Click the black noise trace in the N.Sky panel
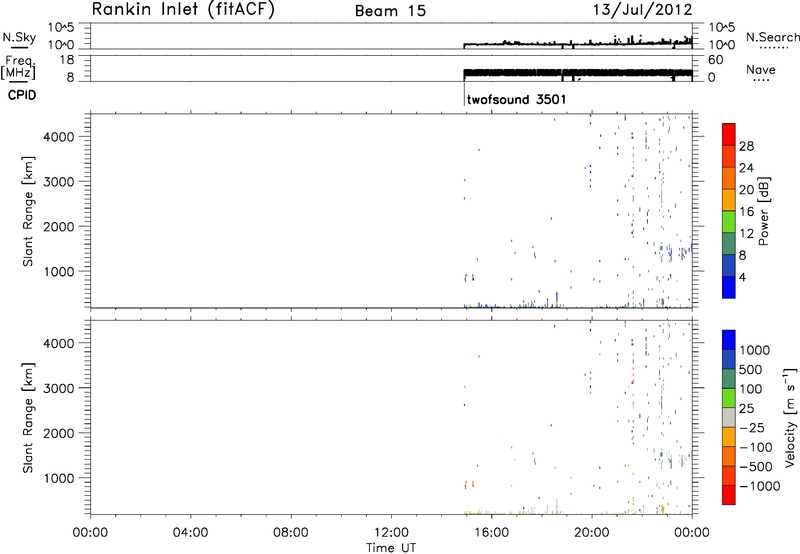Viewport: 800px width, 554px height. click(x=578, y=43)
